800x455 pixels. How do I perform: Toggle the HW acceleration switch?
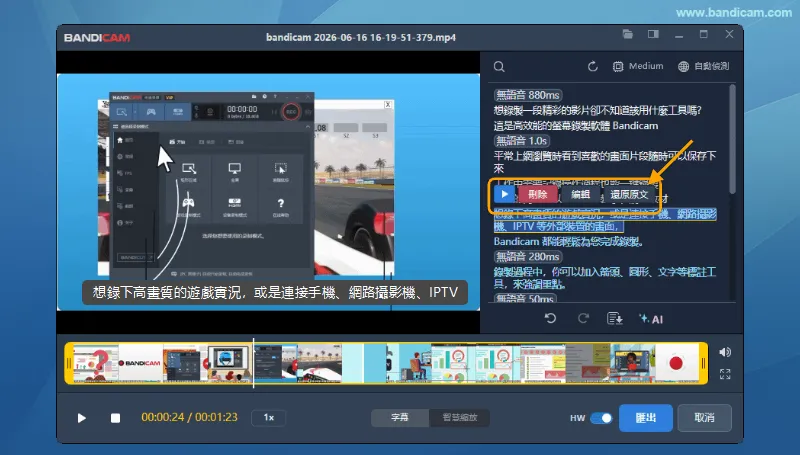[601, 418]
